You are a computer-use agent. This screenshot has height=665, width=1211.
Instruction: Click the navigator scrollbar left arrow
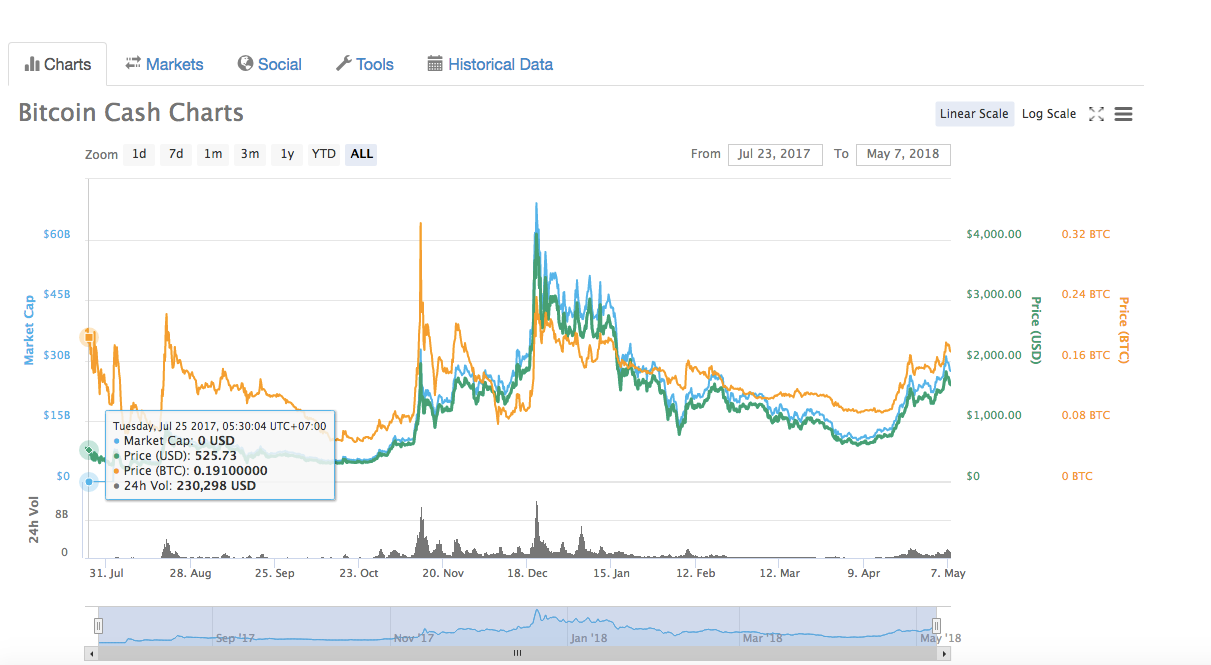coord(92,653)
